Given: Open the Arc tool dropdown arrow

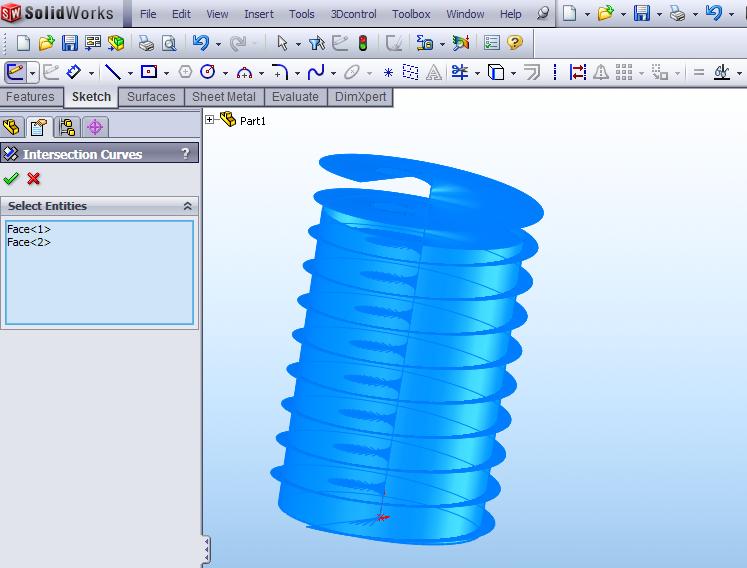Looking at the screenshot, I should click(262, 74).
